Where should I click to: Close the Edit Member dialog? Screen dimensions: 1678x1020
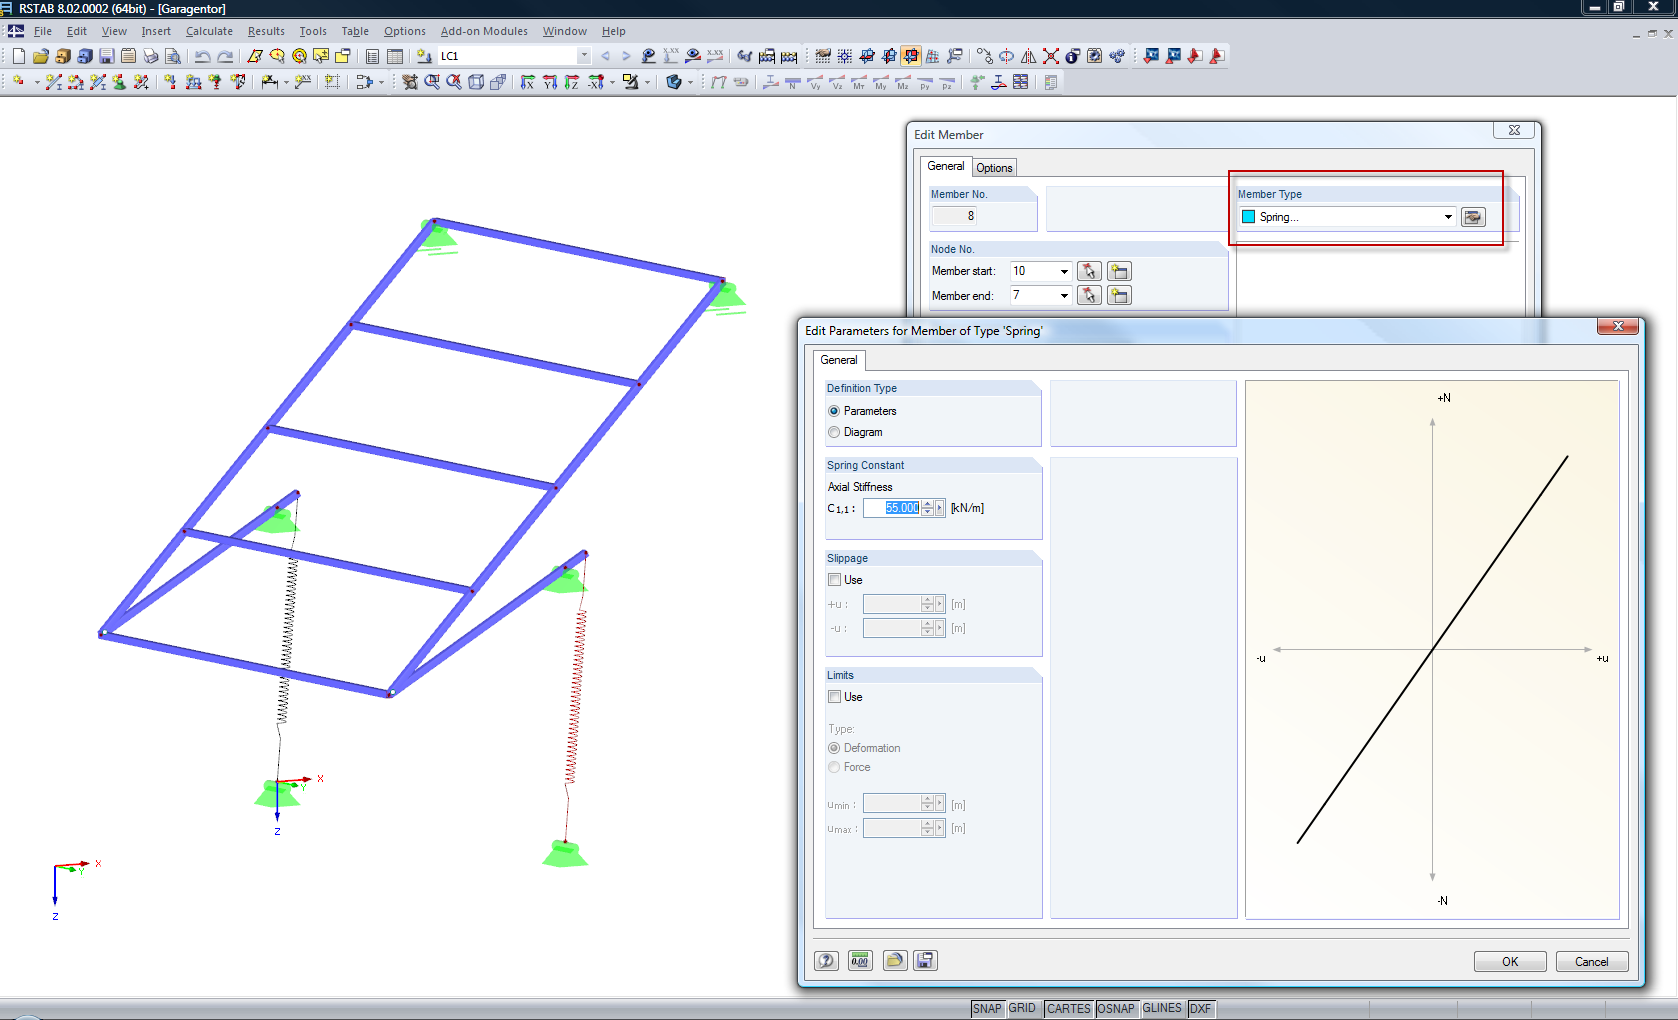coord(1514,130)
